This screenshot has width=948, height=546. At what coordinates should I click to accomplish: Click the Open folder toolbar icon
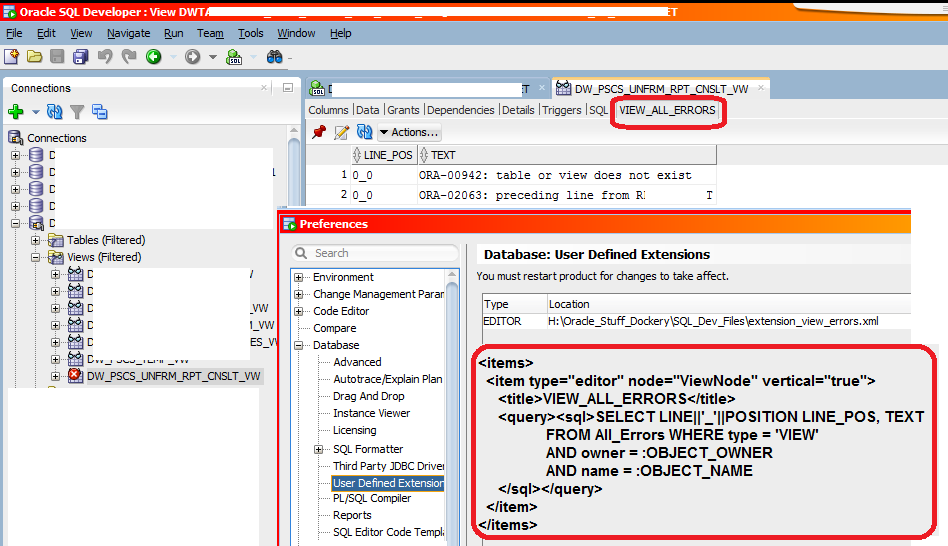[34, 57]
